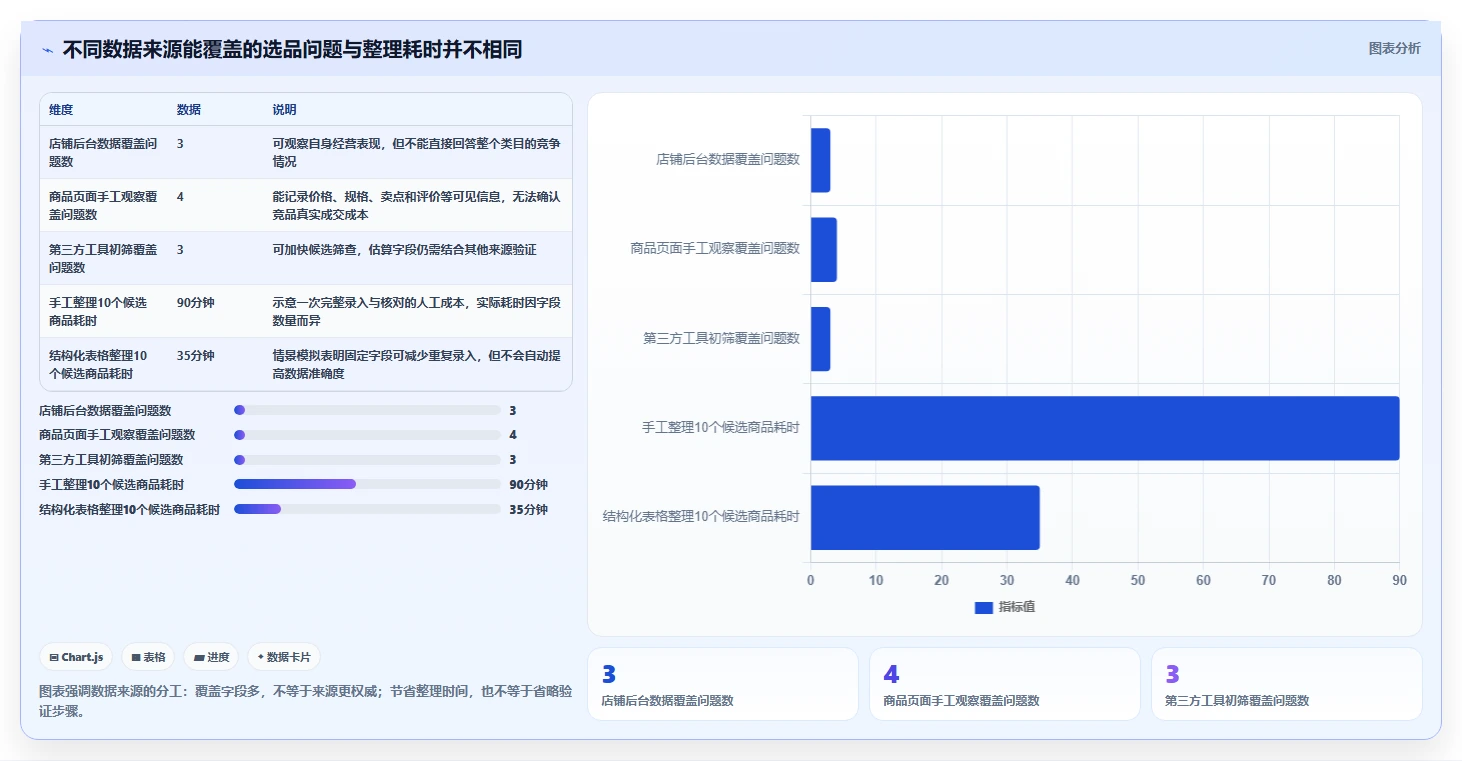Click card caption 第三方工具初筛覆盖问题数
Viewport: 1462px width, 761px height.
coord(1237,701)
